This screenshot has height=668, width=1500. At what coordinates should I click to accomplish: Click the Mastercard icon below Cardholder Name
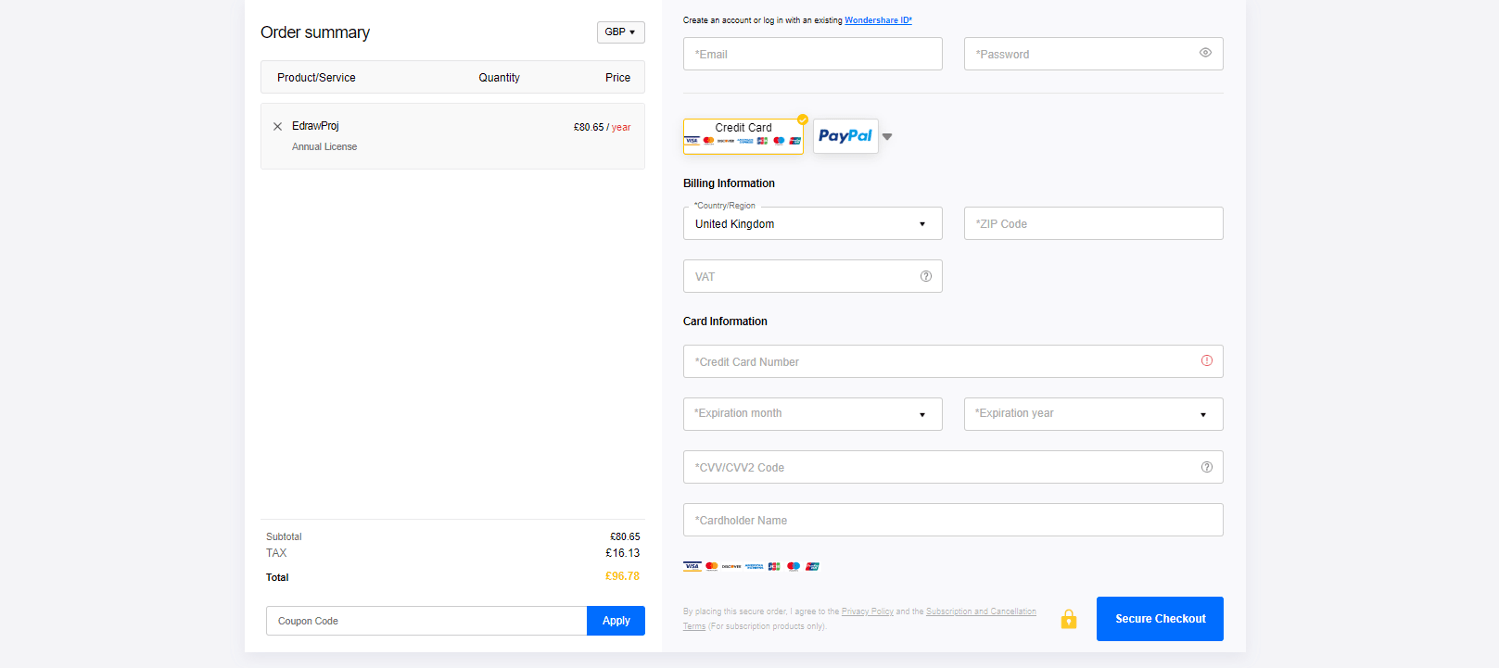pyautogui.click(x=711, y=566)
